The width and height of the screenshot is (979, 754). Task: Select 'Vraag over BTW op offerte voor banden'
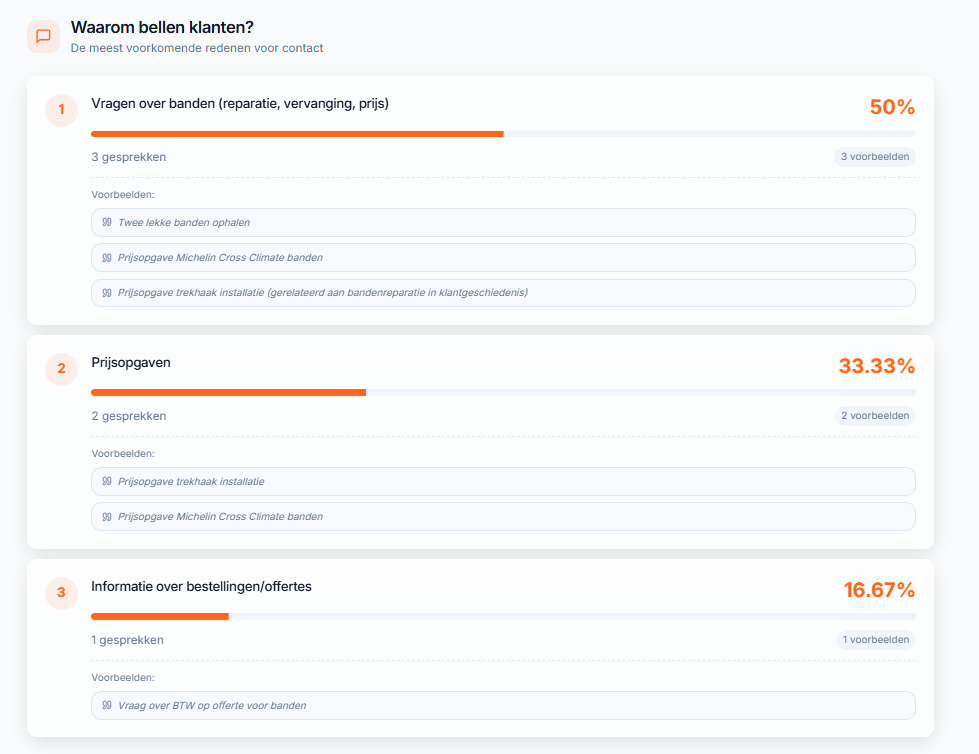503,705
